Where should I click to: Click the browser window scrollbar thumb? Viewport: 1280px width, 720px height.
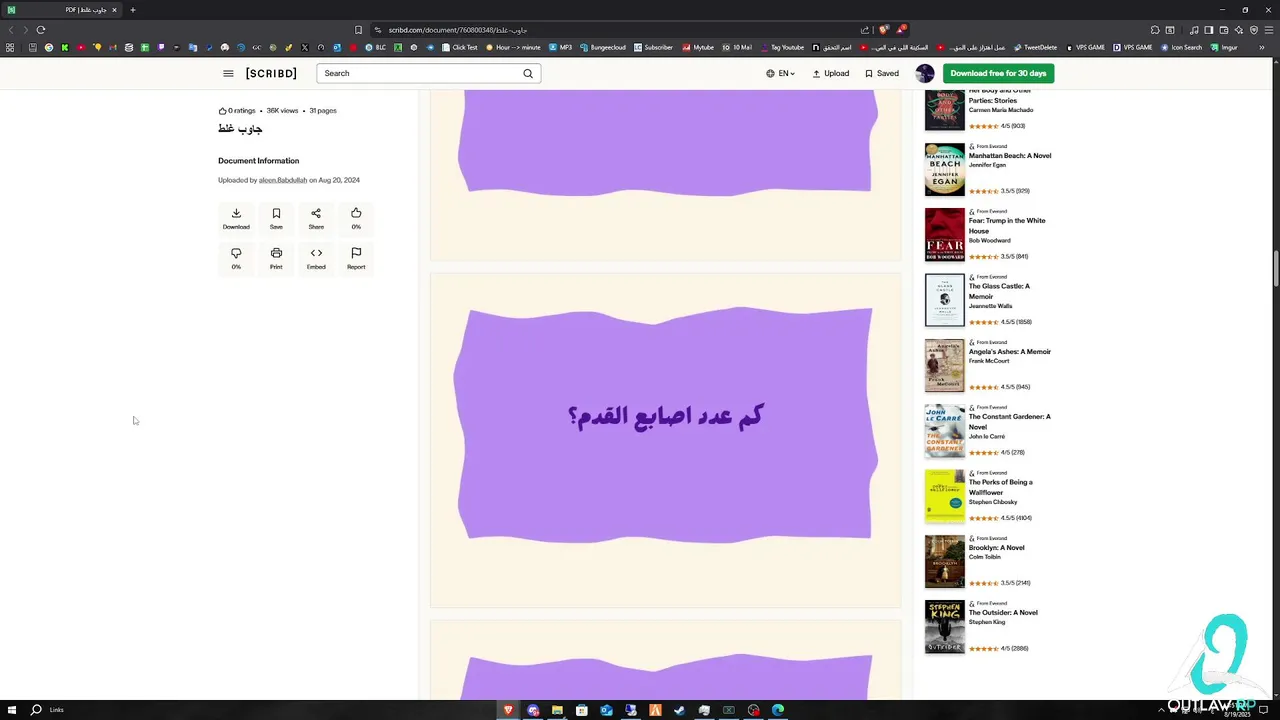click(1276, 270)
